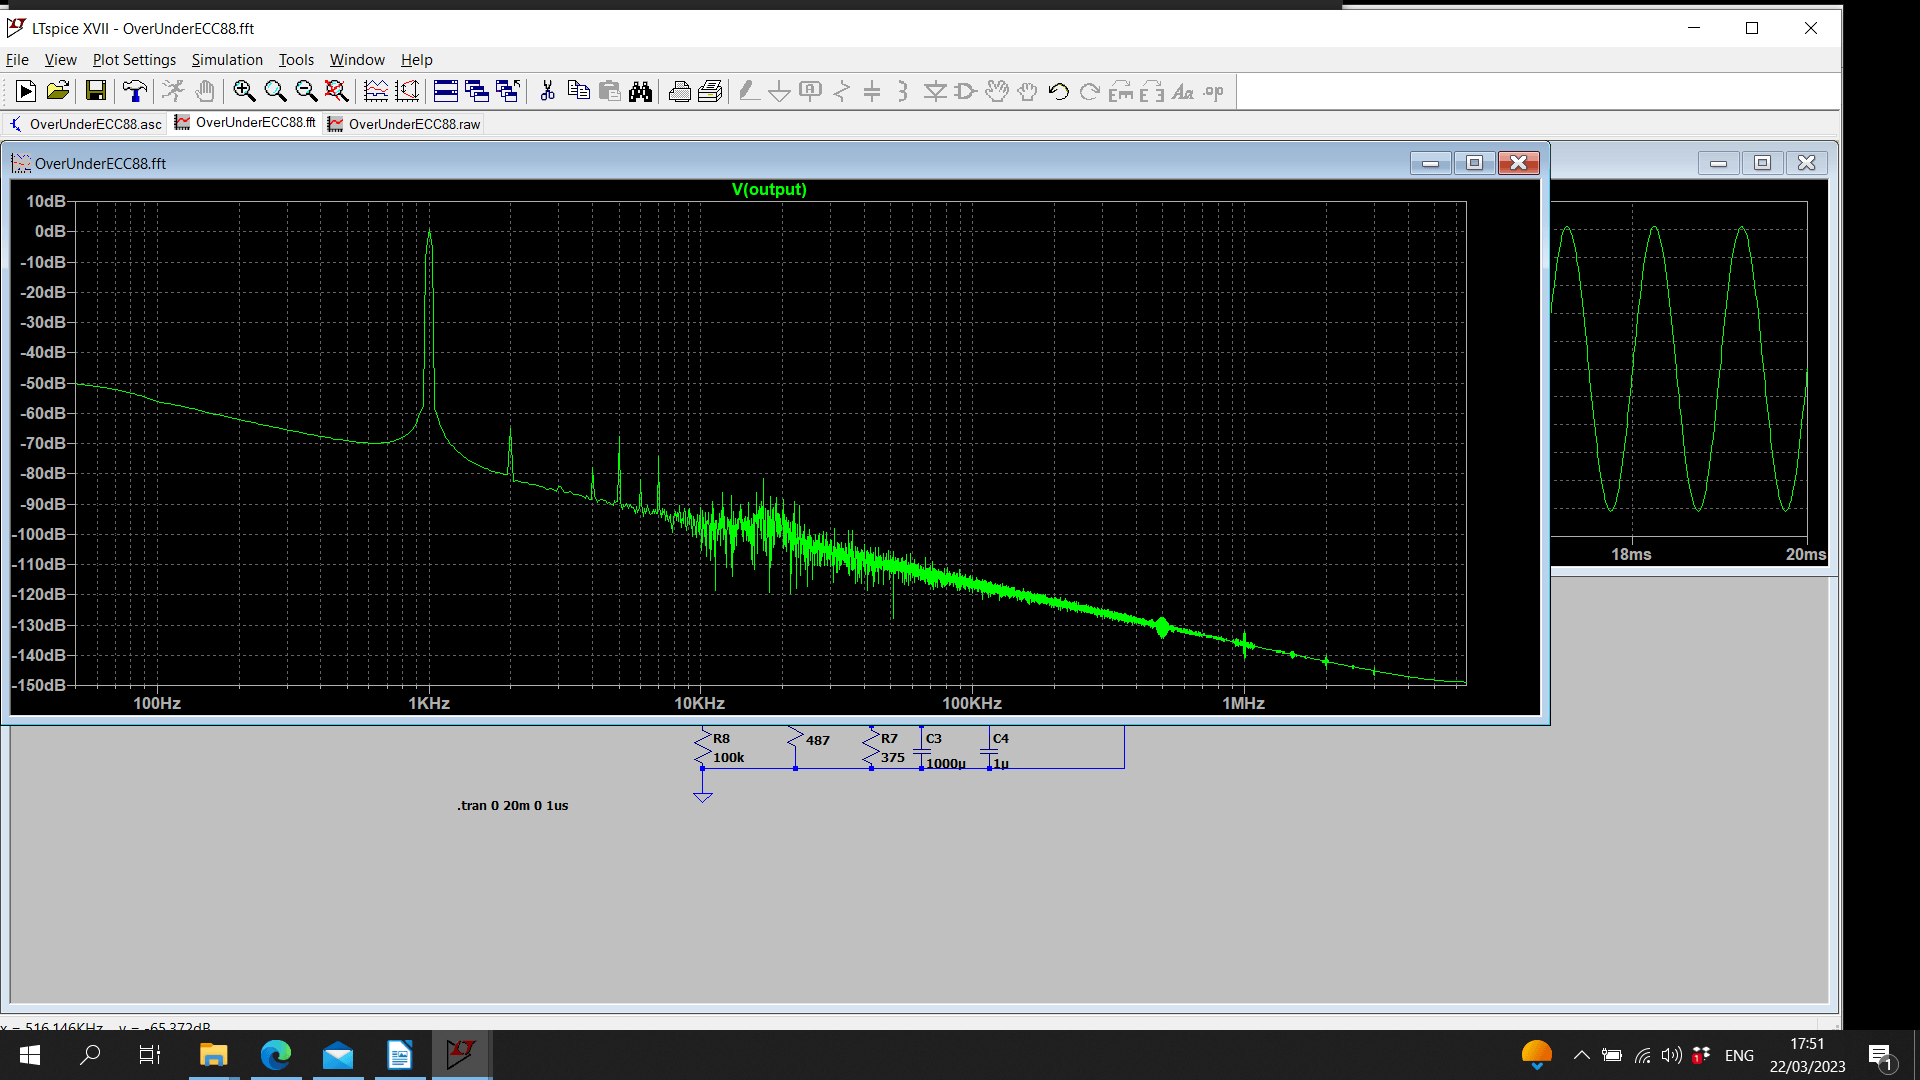Switch to OverUnderECC88.raw tab
The image size is (1920, 1080).
click(x=404, y=124)
